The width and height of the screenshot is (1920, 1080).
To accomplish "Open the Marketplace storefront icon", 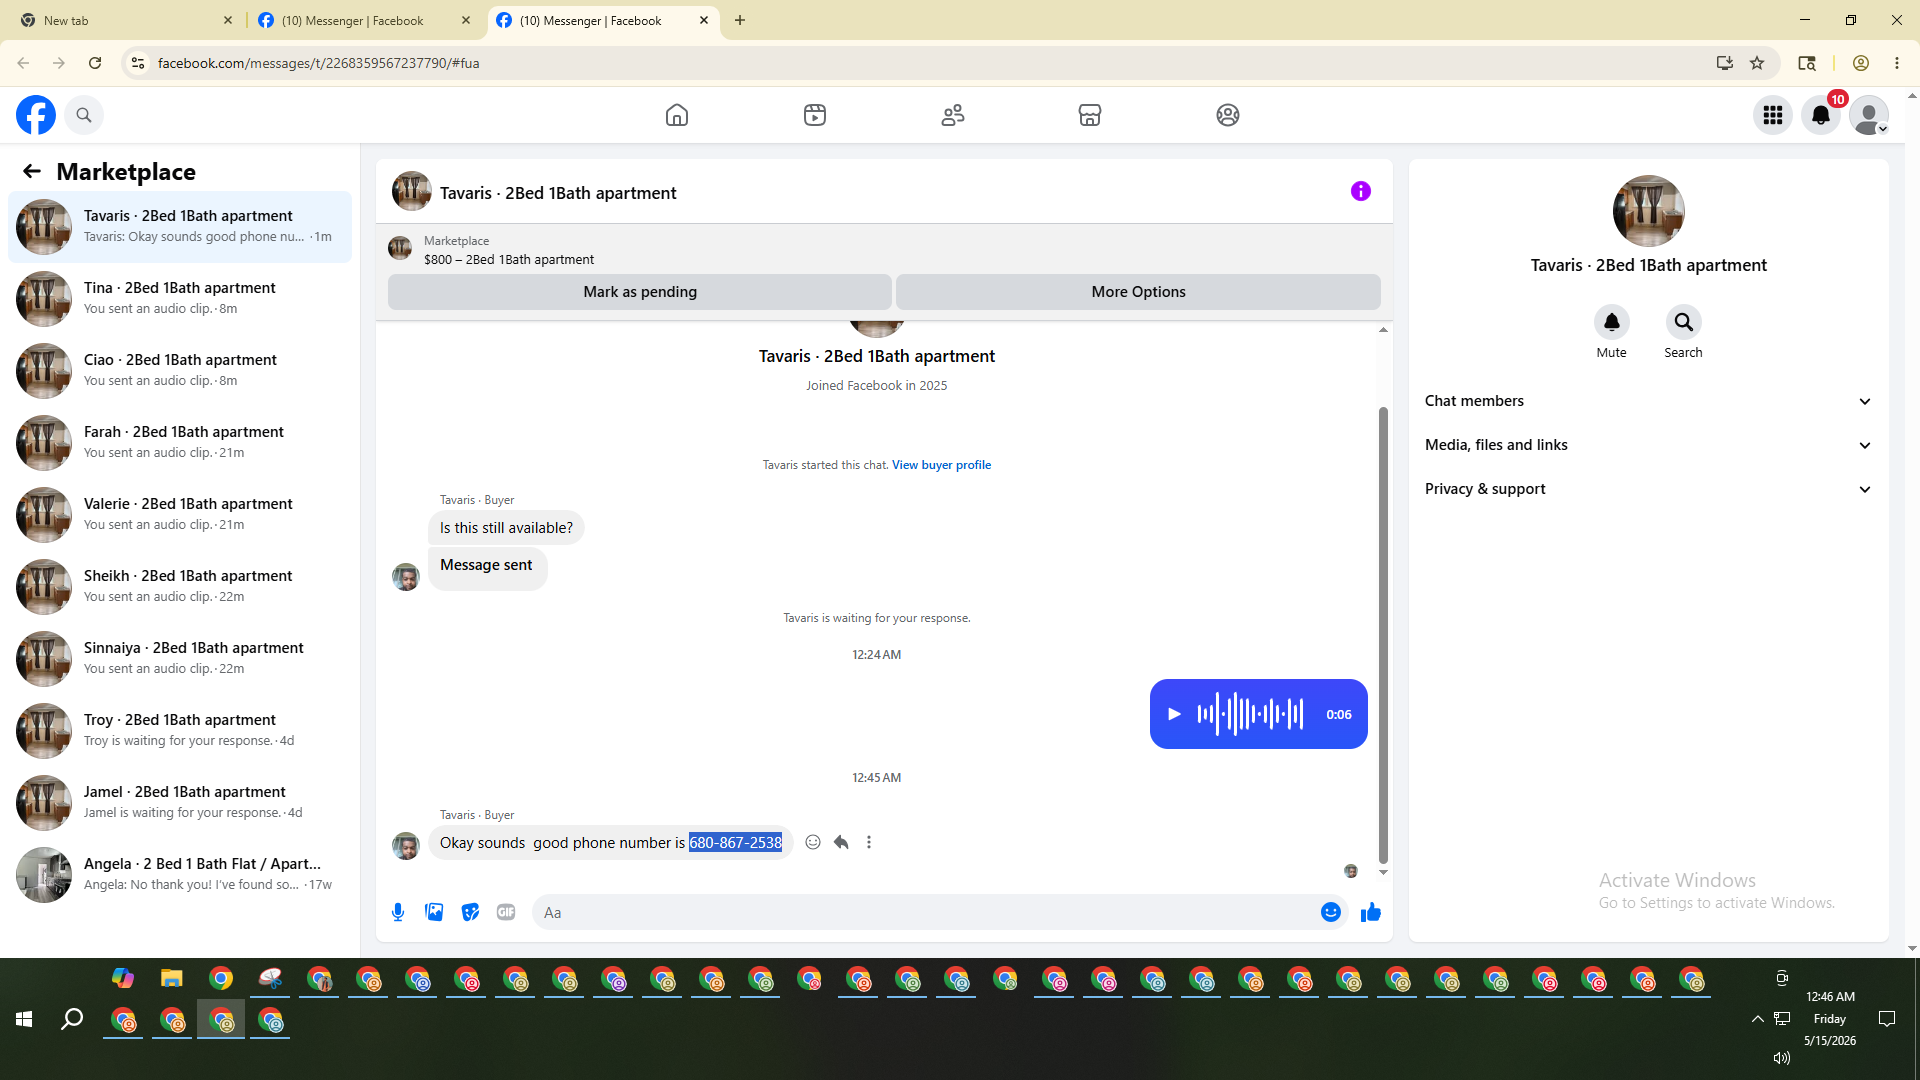I will (1090, 115).
